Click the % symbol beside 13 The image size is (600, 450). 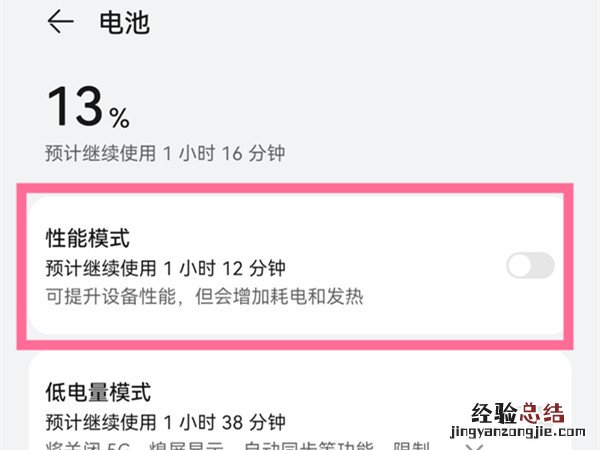120,120
